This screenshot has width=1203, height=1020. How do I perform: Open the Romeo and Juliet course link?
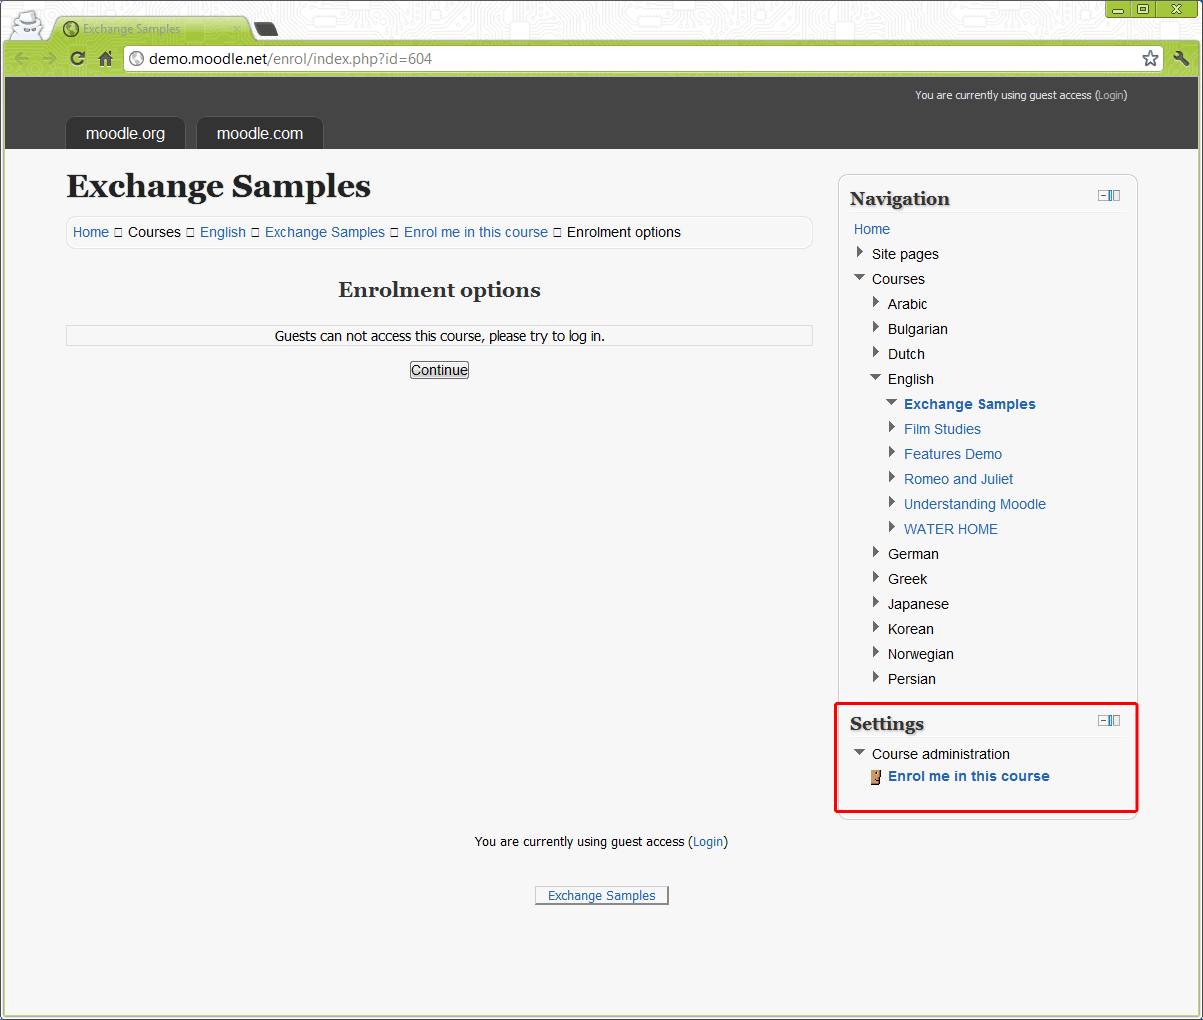click(x=958, y=479)
